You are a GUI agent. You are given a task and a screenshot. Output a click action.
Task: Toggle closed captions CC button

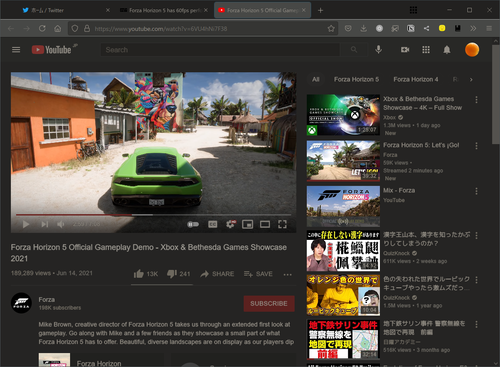pos(213,224)
